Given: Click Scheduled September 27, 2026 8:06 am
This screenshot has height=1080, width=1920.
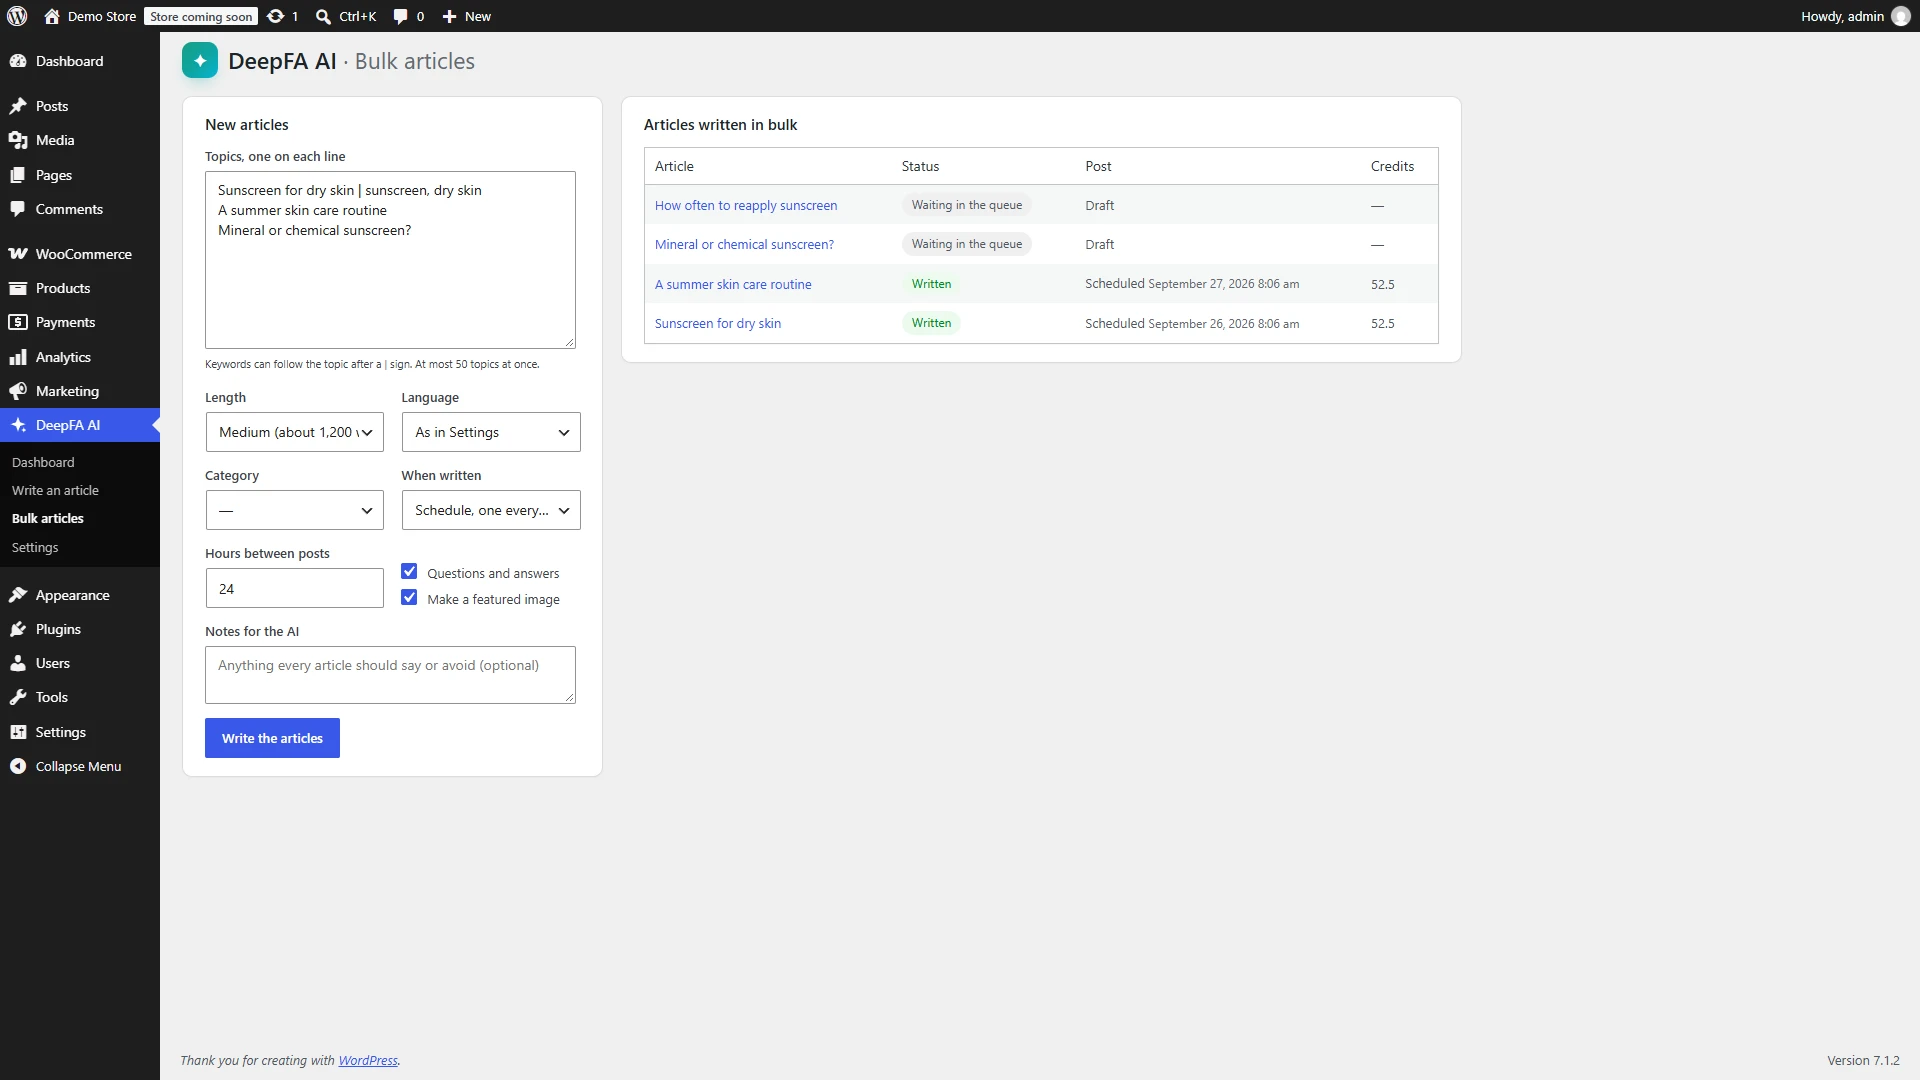Looking at the screenshot, I should tap(1192, 284).
